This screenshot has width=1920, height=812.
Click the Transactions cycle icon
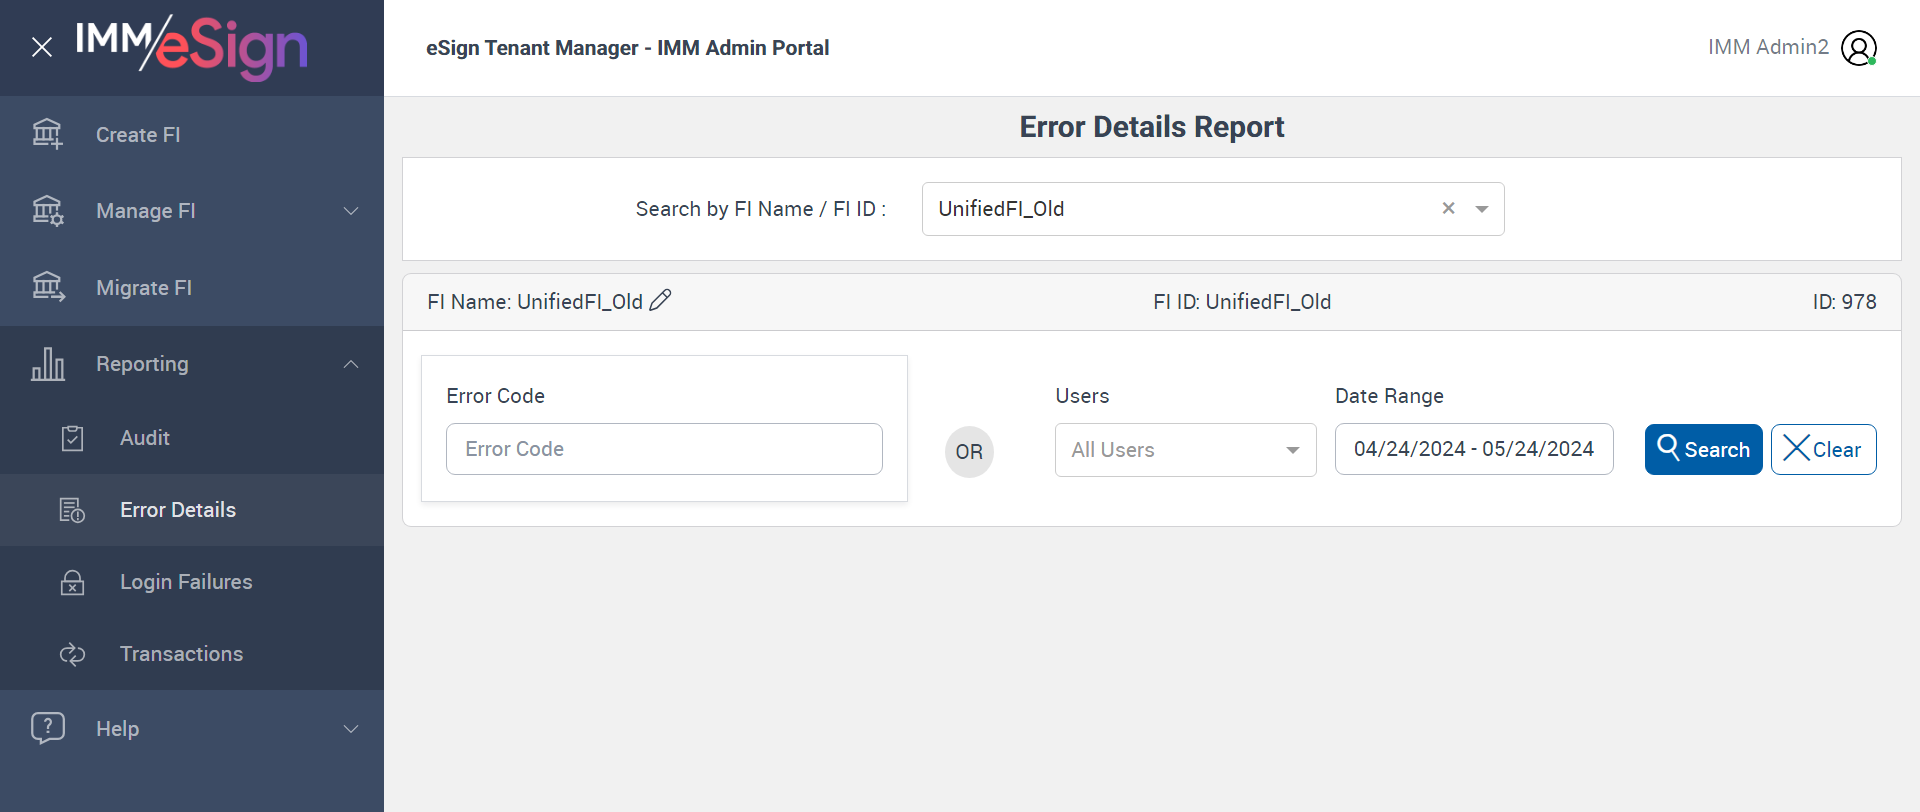[72, 654]
